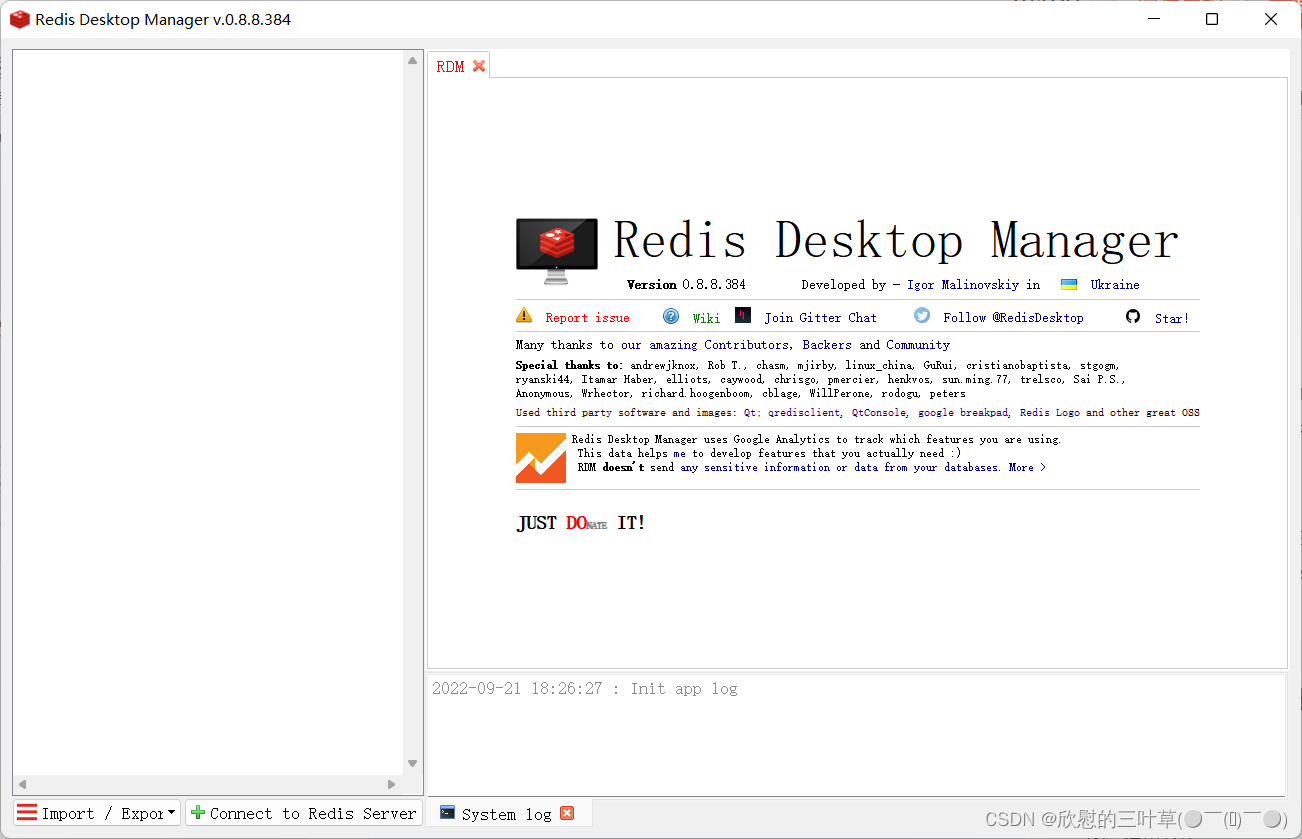
Task: Open the Follow @RedisDesktop link
Action: [1013, 318]
